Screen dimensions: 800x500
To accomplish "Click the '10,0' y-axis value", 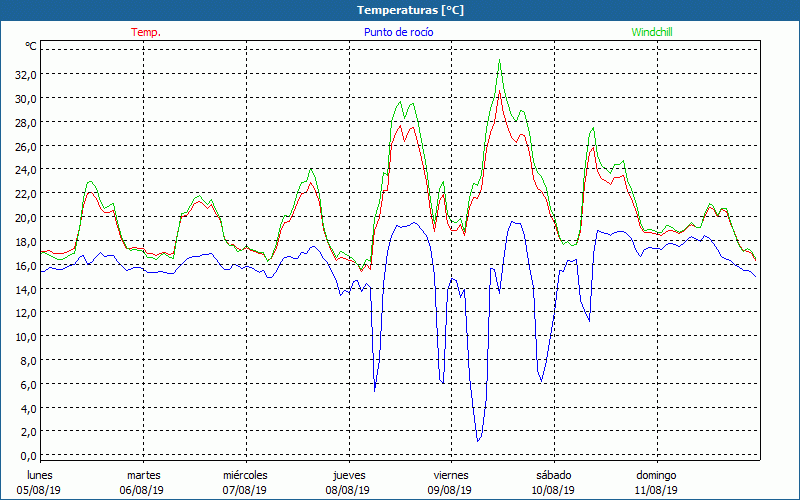I will (x=26, y=337).
